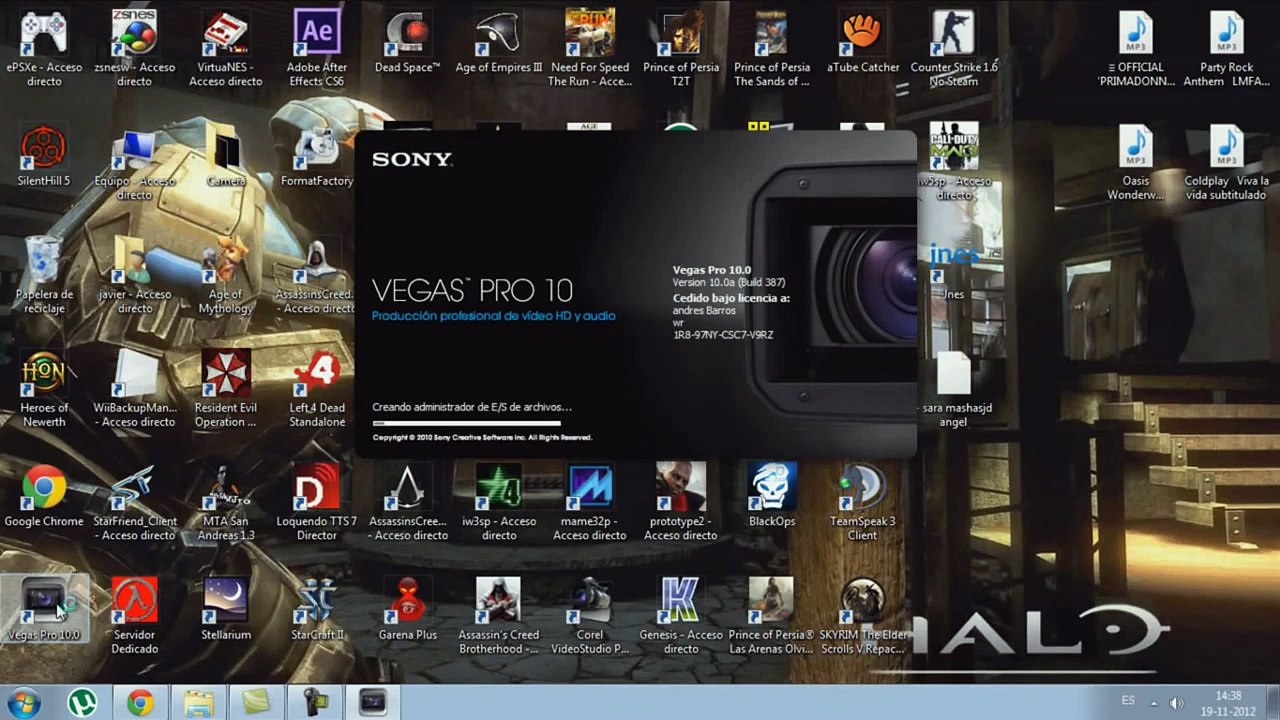The image size is (1280, 720).
Task: Click the Vegas Pro 10 splash screen title
Action: click(472, 290)
